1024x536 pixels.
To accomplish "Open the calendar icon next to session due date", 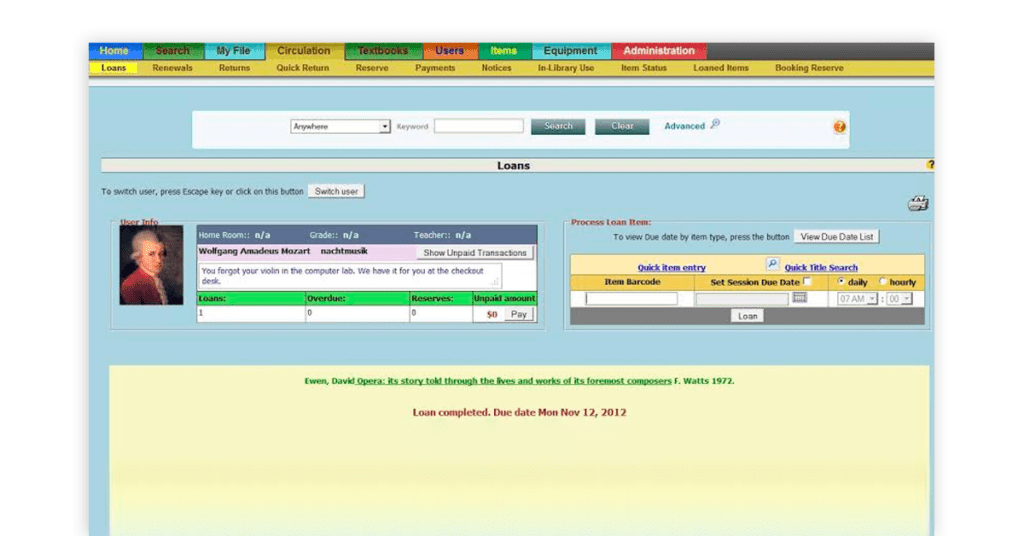I will (799, 298).
